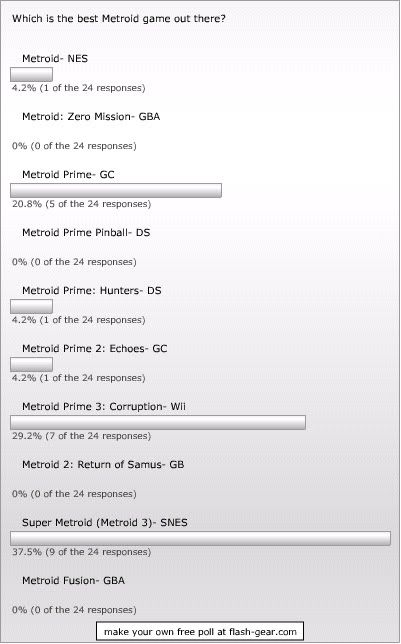Click the Metroid Prime 3: Corruption bar
The width and height of the screenshot is (401, 644).
point(158,422)
